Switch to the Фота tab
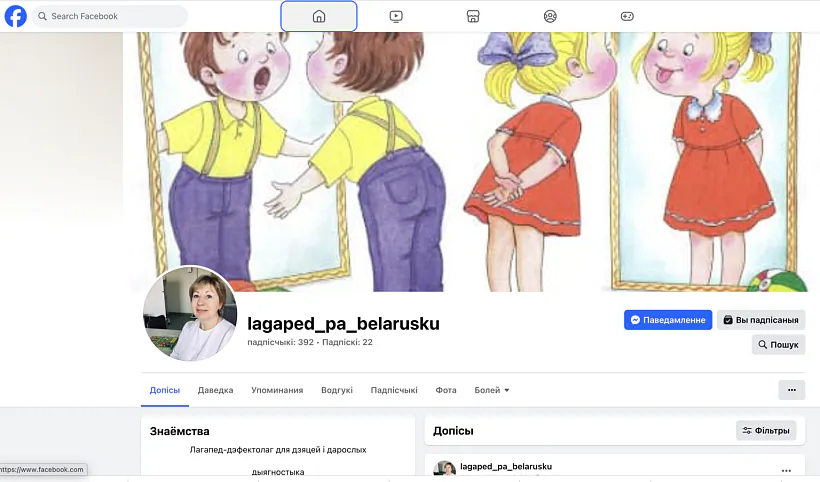The height and width of the screenshot is (482, 820). pyautogui.click(x=446, y=390)
